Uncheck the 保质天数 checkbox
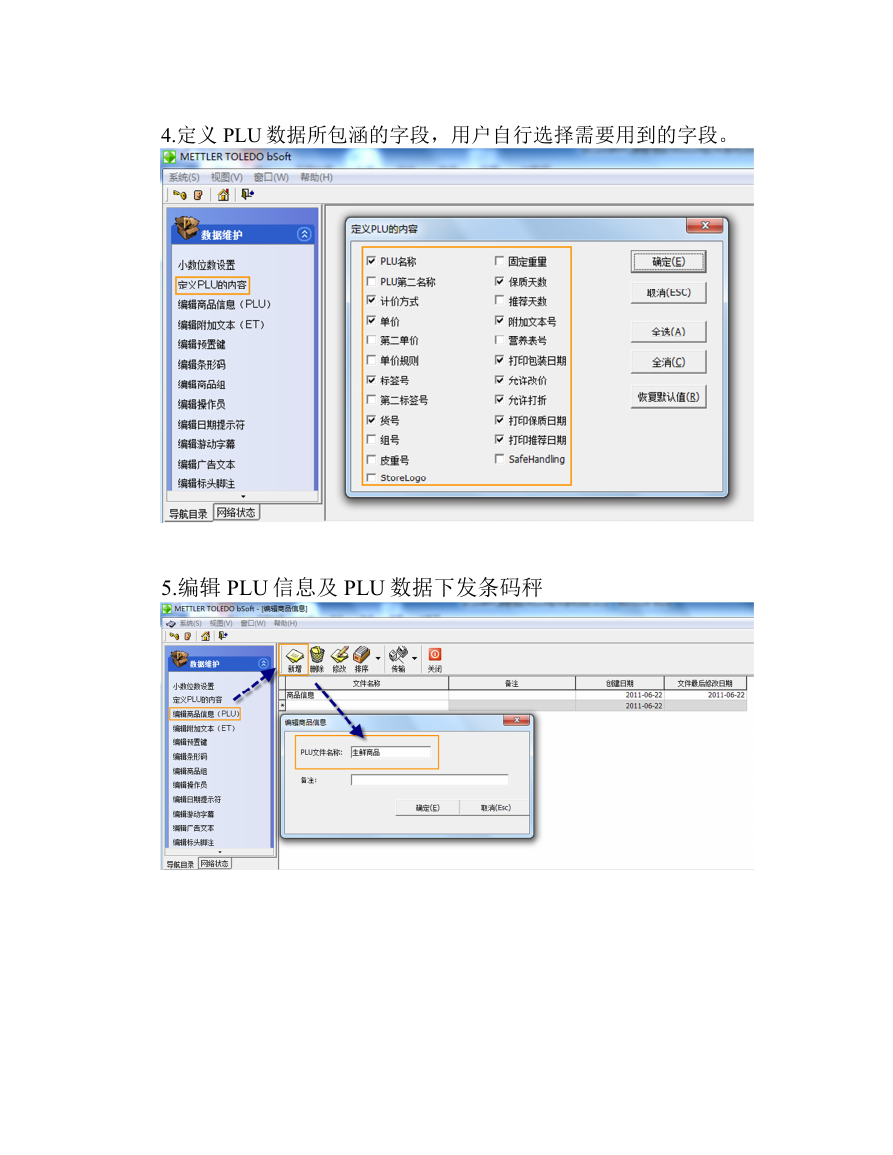893x1155 pixels. pos(500,281)
